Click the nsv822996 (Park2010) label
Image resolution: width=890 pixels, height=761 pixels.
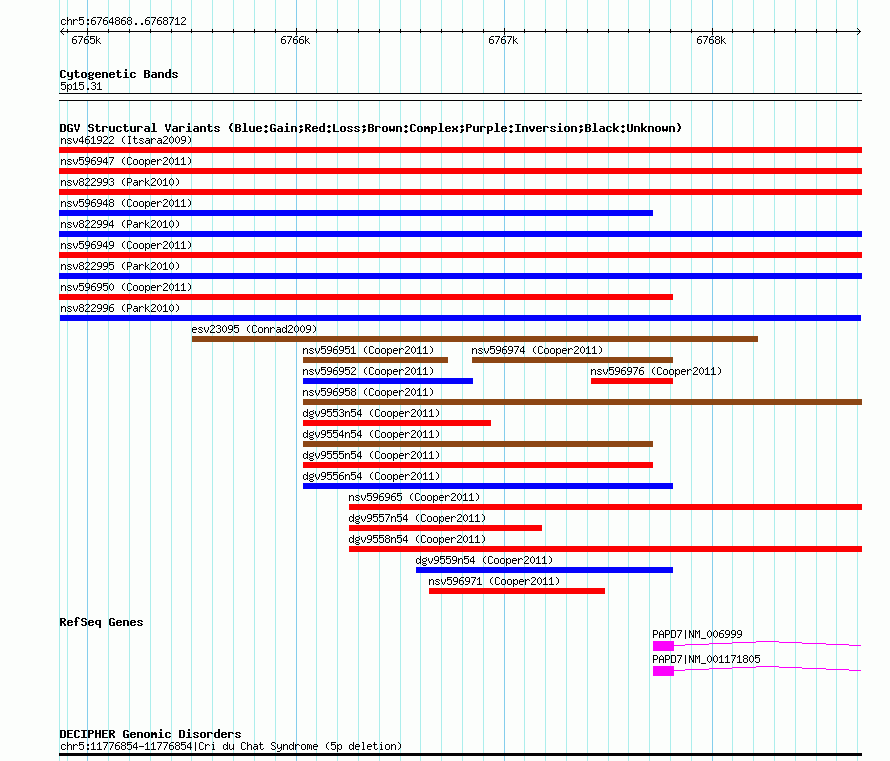tap(120, 308)
